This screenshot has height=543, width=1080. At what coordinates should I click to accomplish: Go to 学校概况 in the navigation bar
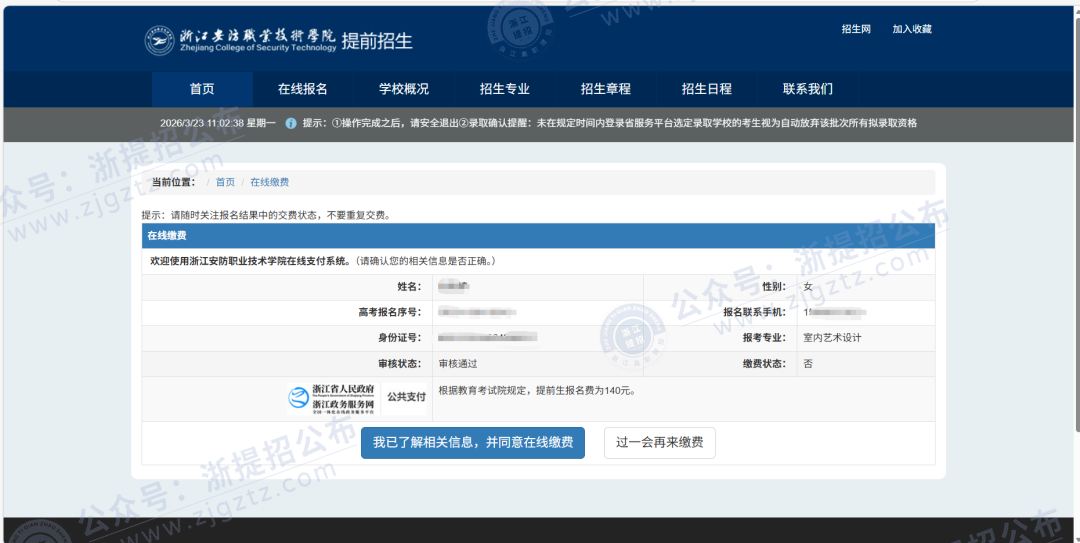[x=404, y=89]
